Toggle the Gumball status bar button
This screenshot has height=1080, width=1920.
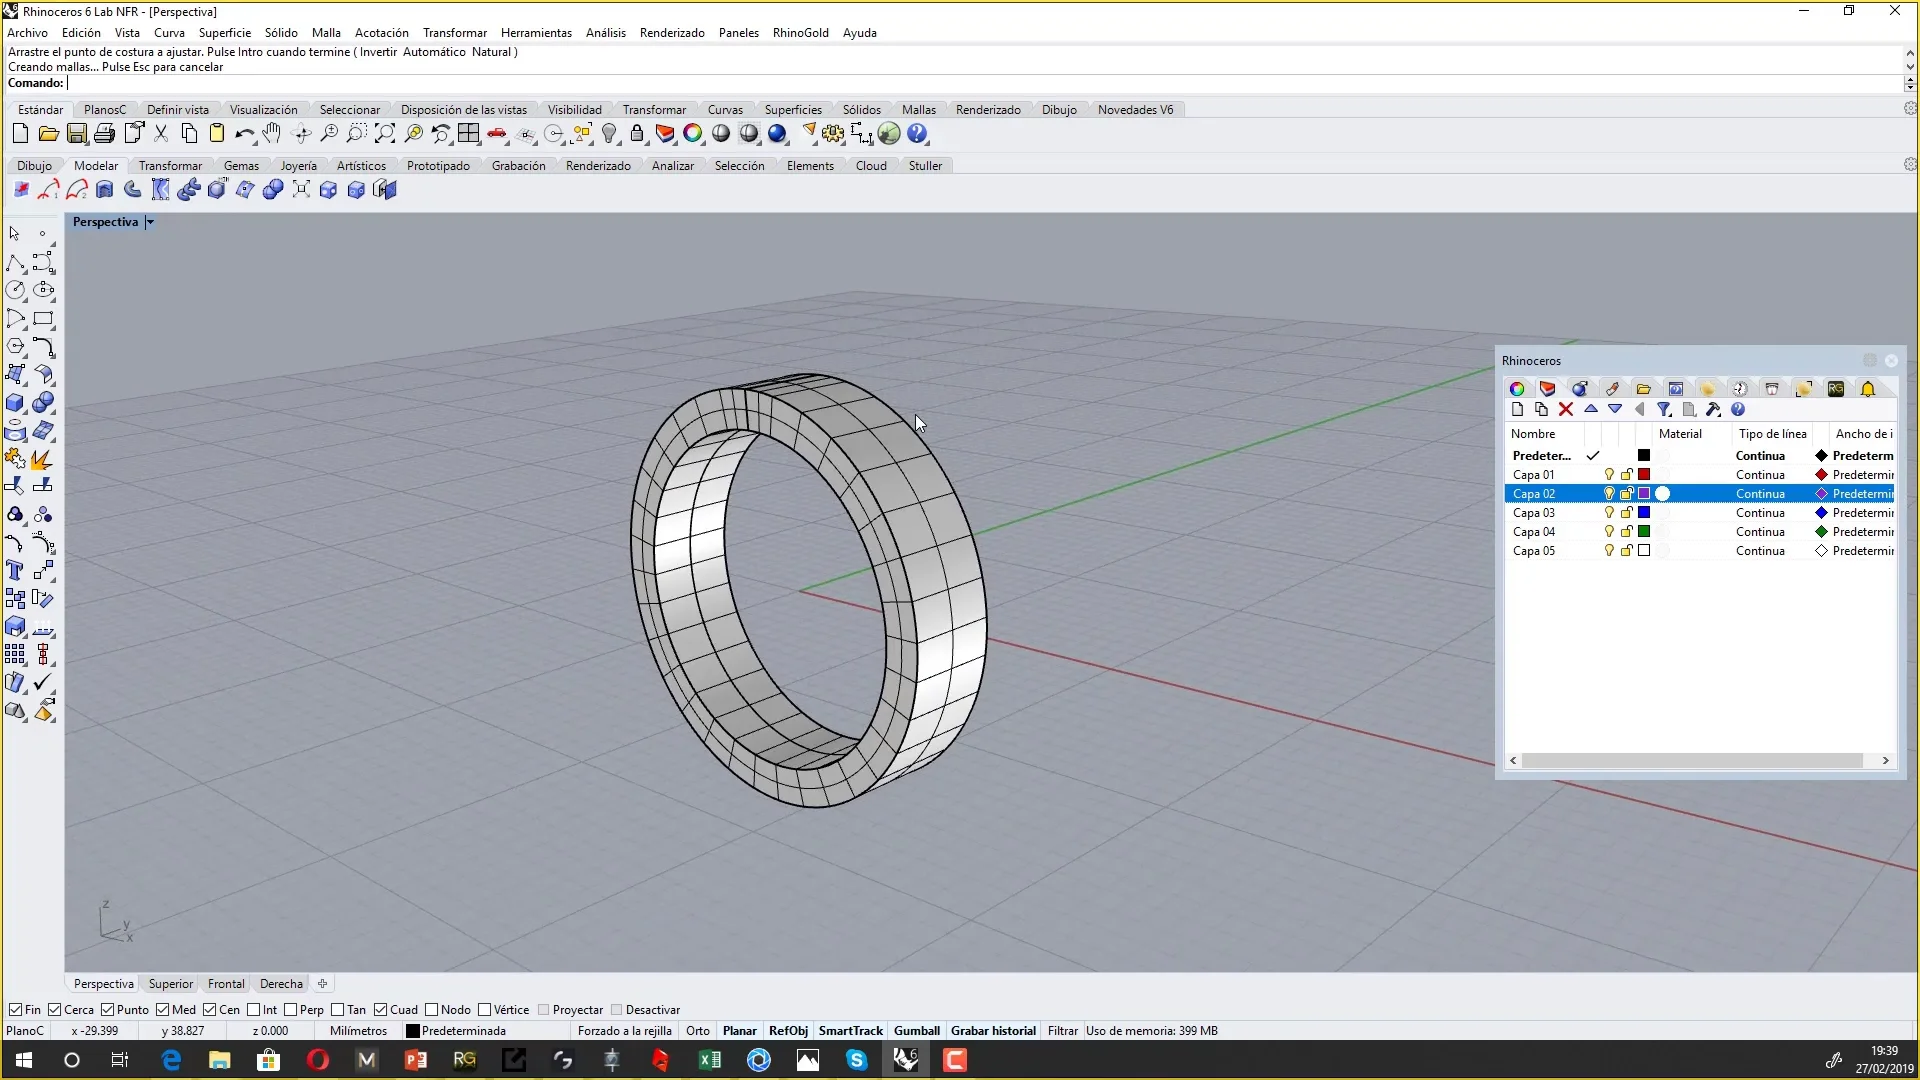(x=916, y=1031)
